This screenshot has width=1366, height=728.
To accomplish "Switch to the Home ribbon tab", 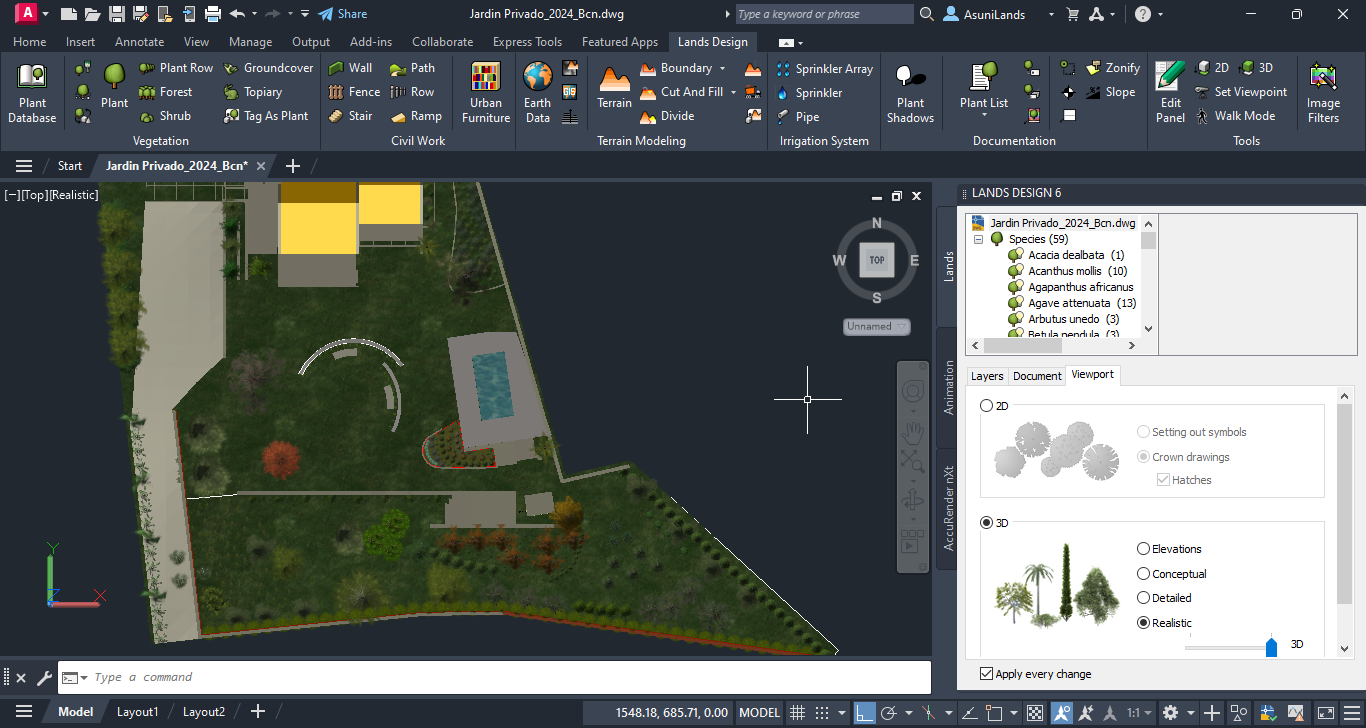I will tap(29, 42).
